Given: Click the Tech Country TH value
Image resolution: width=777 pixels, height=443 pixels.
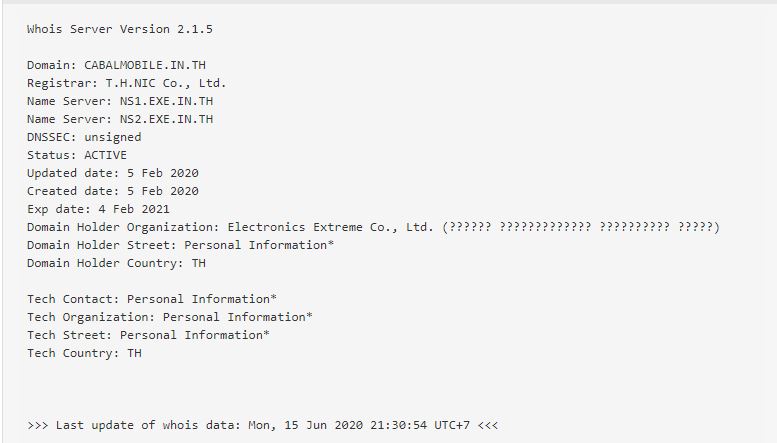Looking at the screenshot, I should coord(134,353).
